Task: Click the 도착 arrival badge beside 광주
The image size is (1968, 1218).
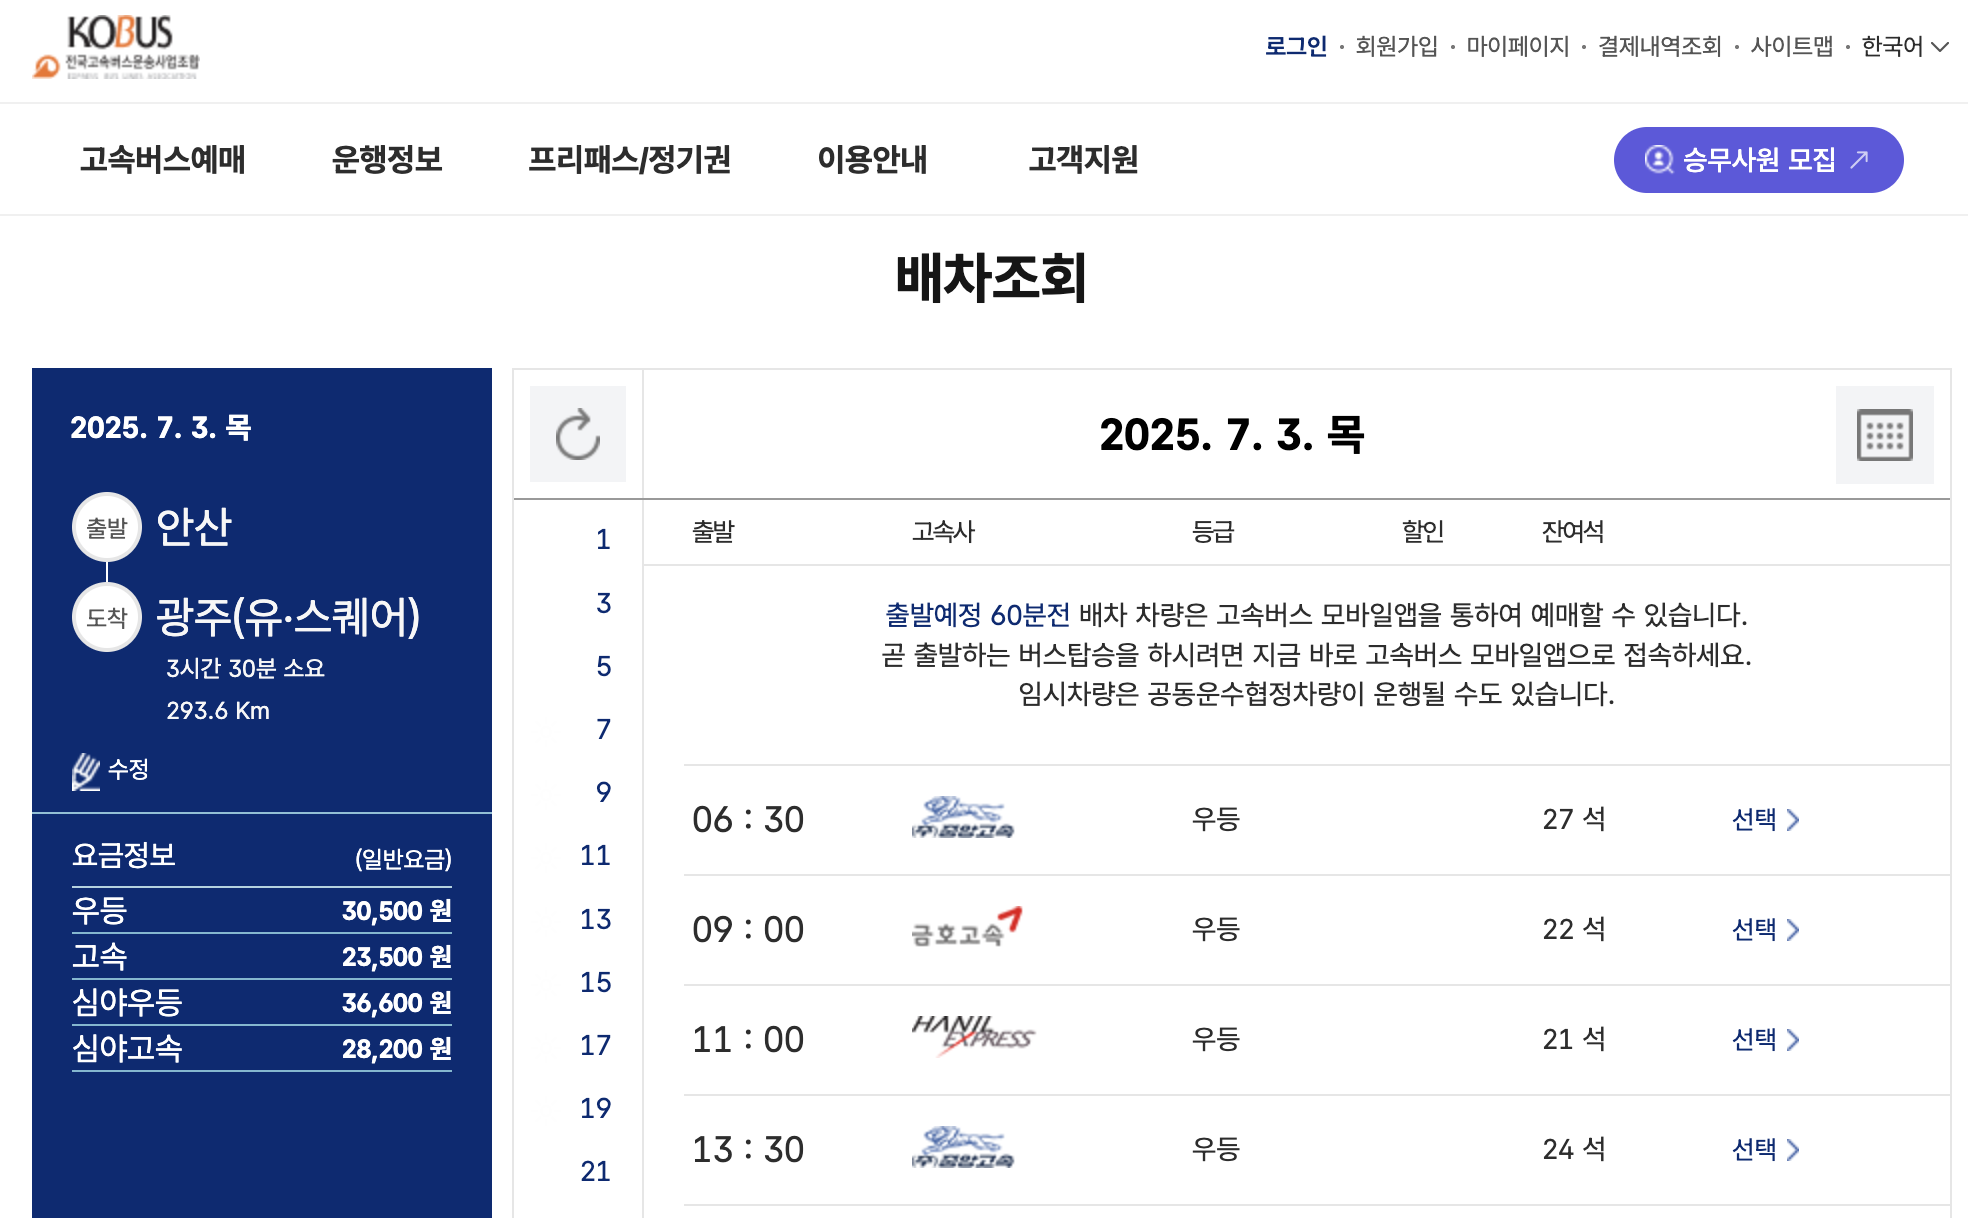Action: click(x=106, y=617)
